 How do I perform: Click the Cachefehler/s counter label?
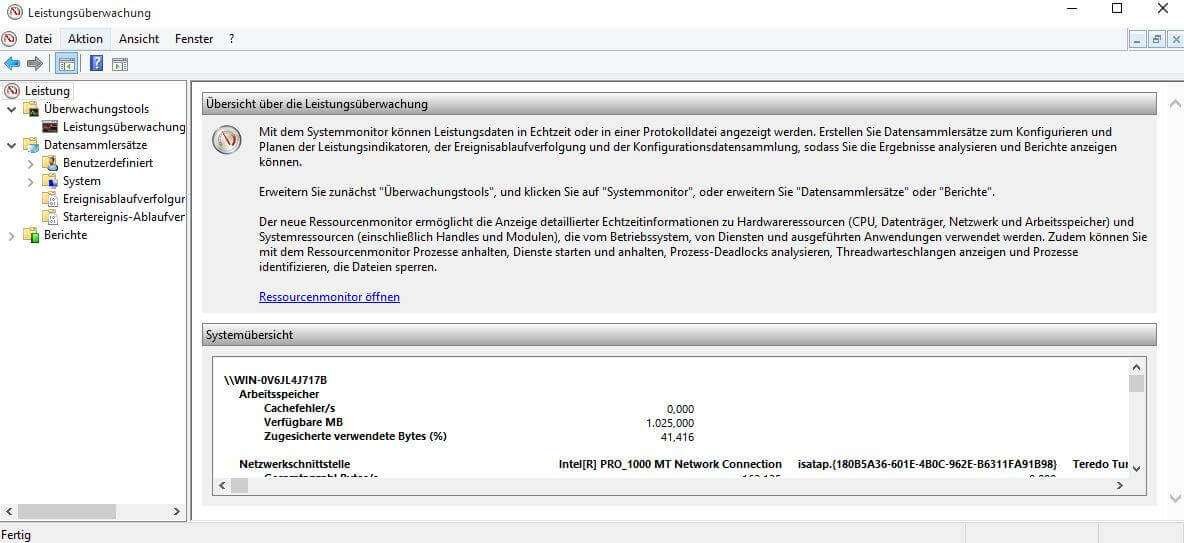tap(299, 408)
